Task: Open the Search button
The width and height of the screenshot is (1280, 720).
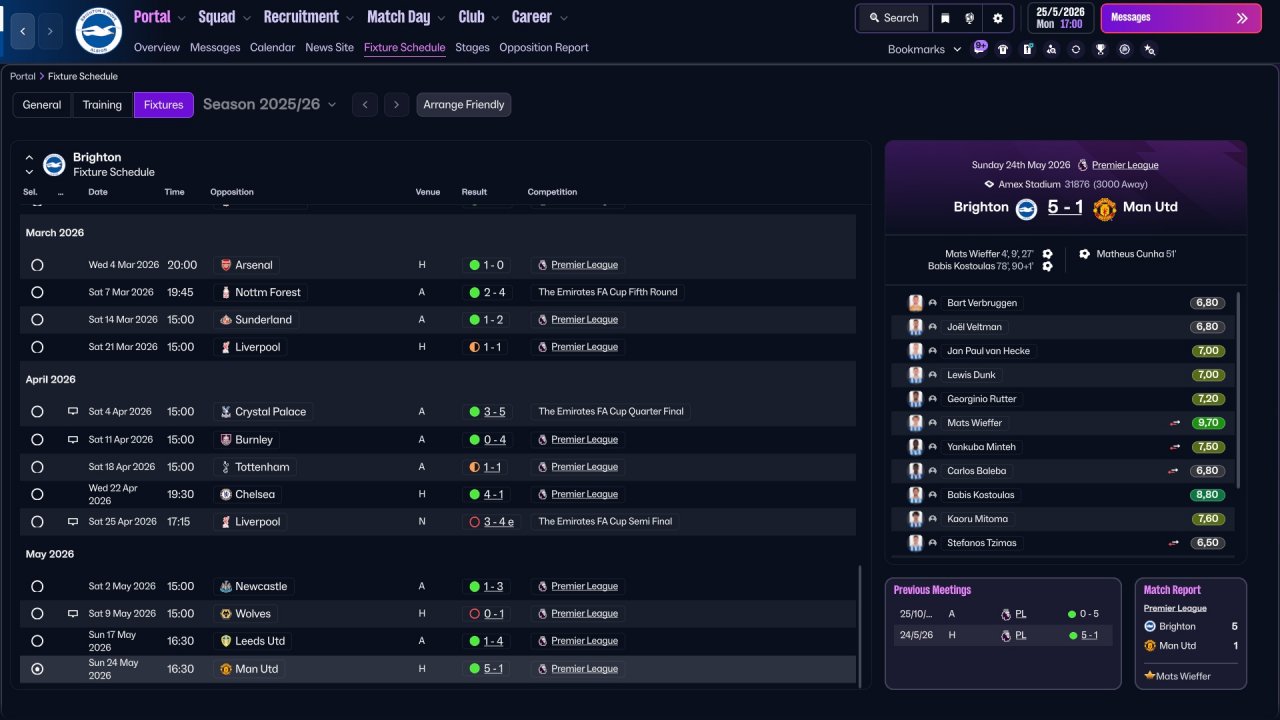Action: [893, 18]
